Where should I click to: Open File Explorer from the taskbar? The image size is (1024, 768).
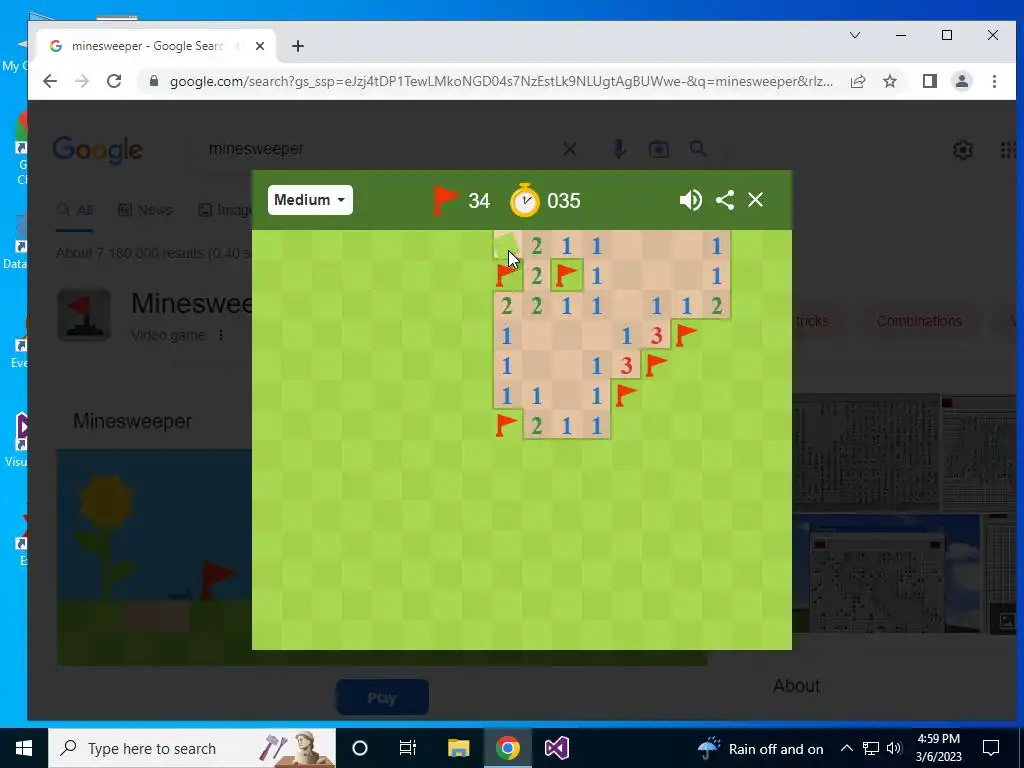click(x=458, y=748)
